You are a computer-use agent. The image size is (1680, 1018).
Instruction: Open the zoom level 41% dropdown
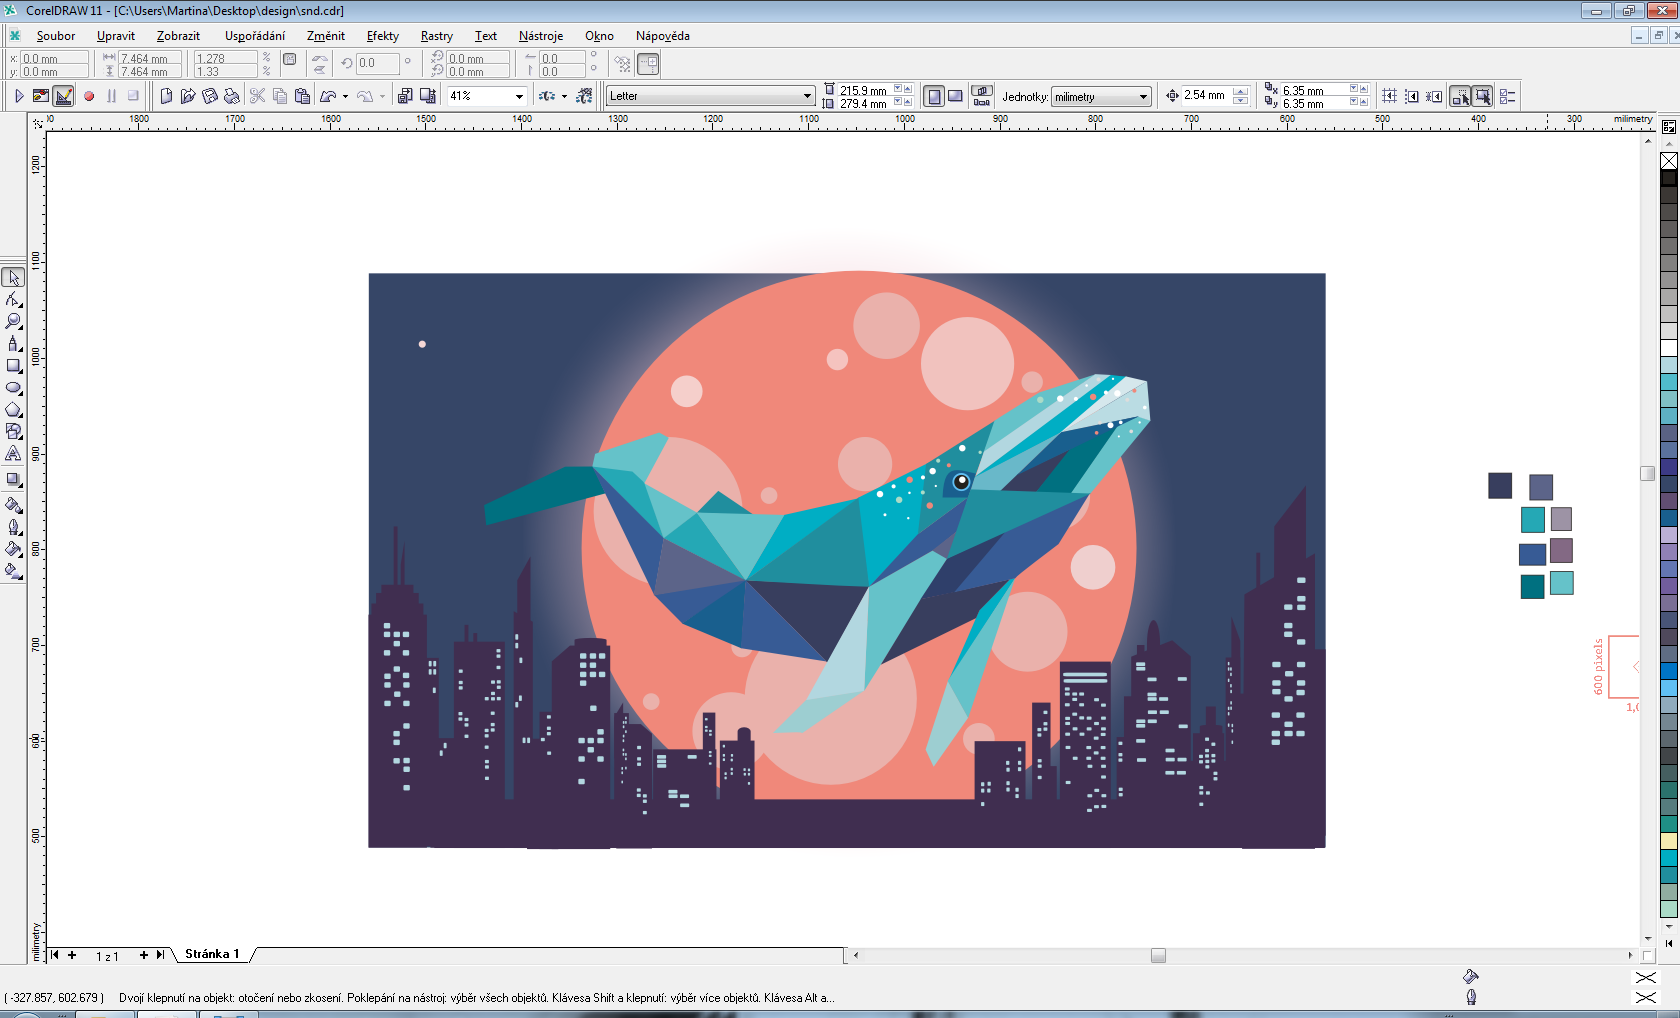click(519, 96)
